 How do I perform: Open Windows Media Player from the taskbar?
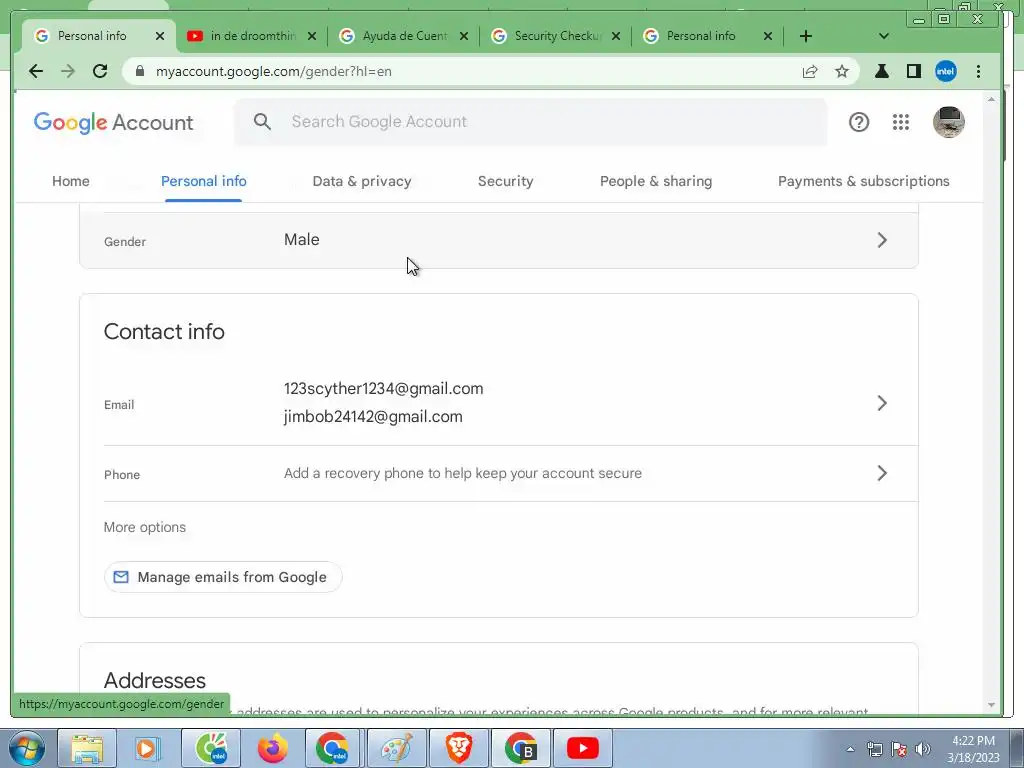(x=148, y=748)
